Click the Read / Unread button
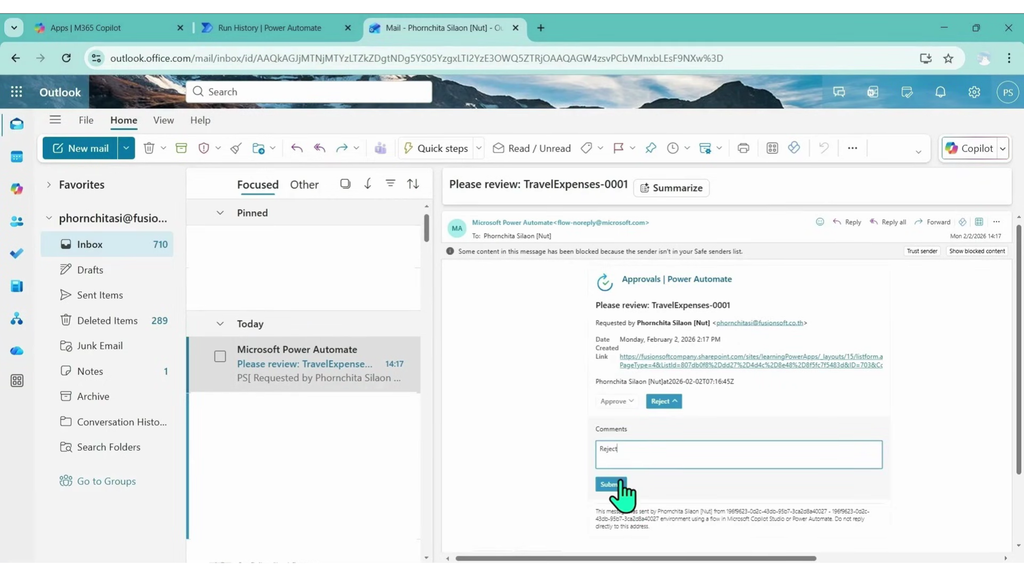 tap(532, 148)
